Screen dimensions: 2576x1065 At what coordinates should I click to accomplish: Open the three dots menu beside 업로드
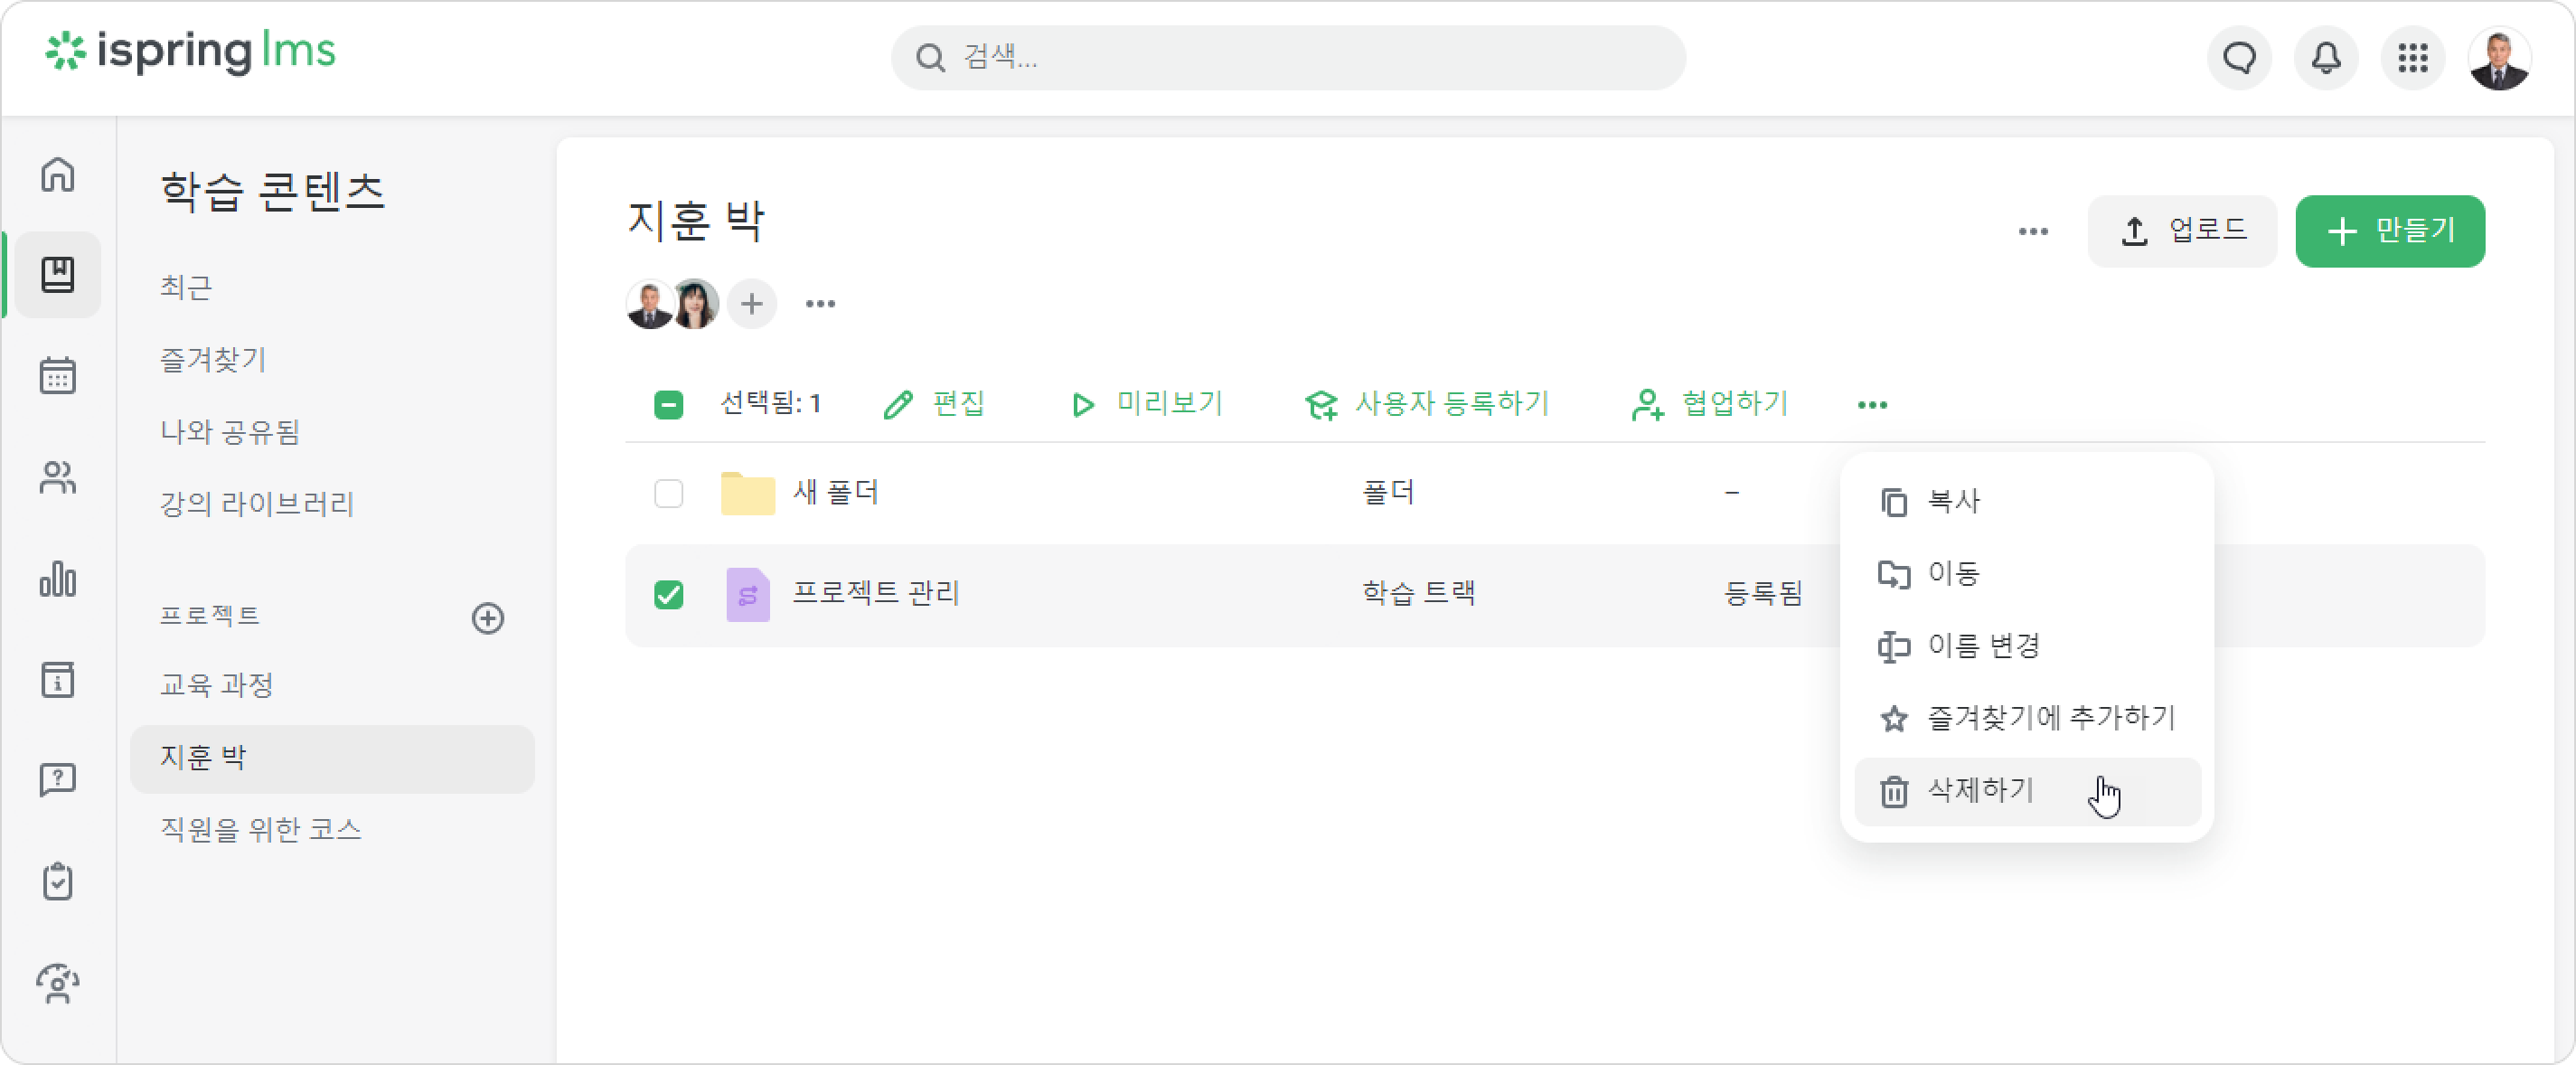click(x=2033, y=231)
